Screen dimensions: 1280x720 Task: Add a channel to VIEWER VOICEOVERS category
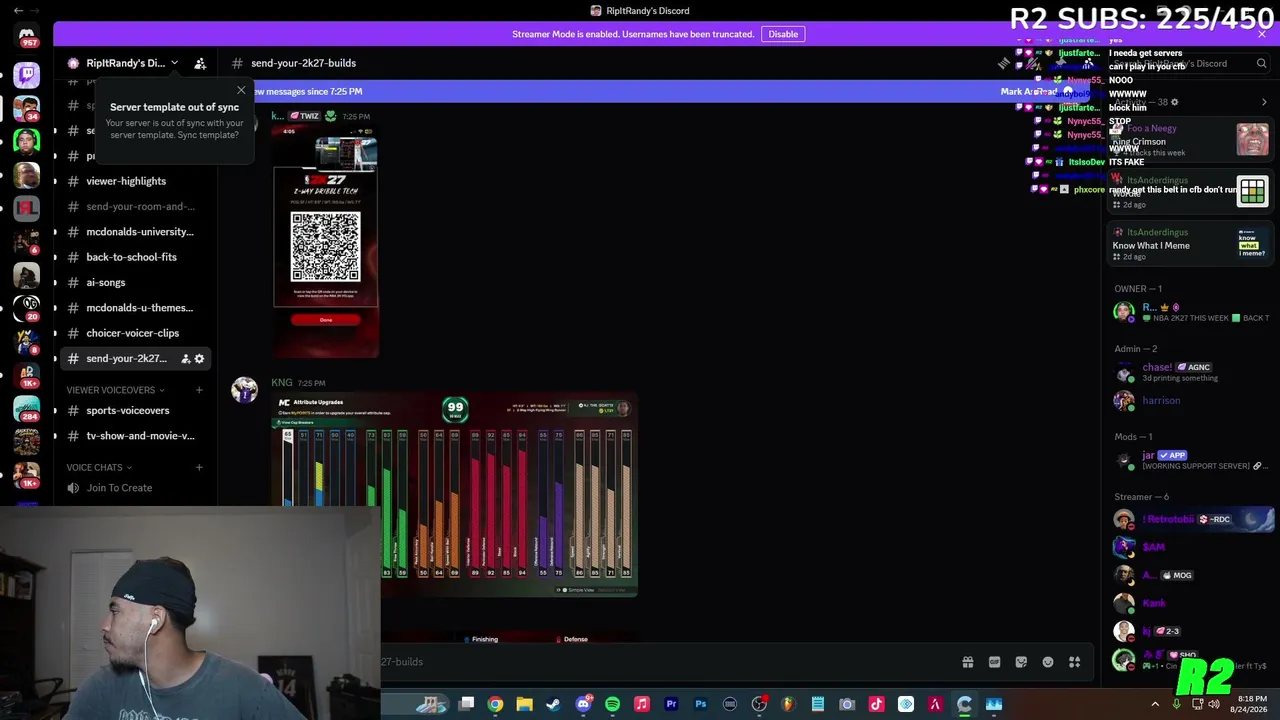[x=199, y=390]
